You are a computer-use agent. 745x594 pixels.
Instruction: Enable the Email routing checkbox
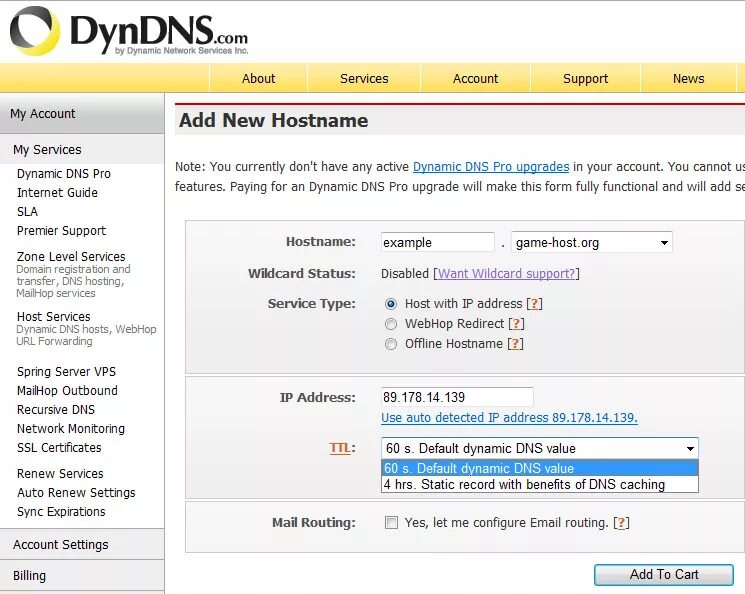[392, 523]
